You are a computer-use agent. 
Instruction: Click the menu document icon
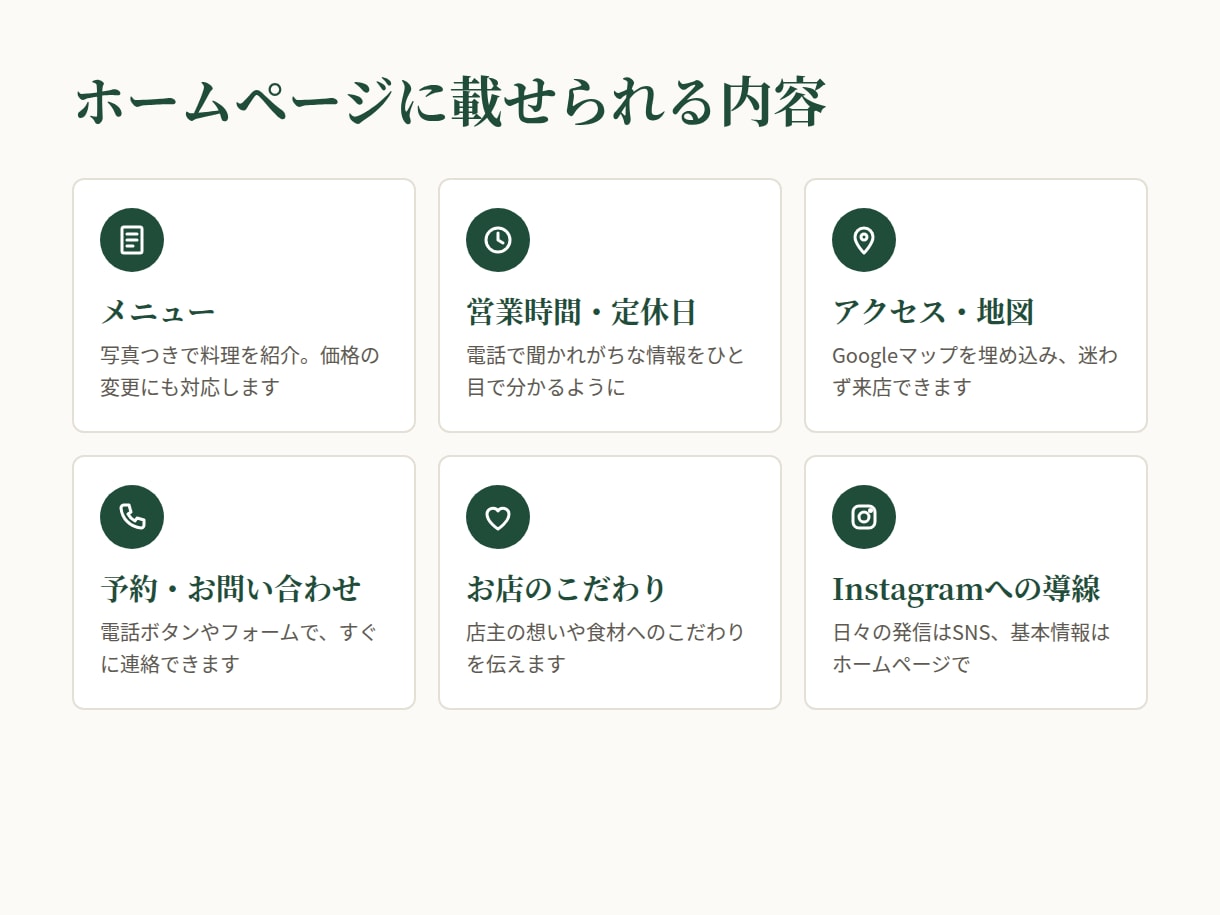[132, 240]
